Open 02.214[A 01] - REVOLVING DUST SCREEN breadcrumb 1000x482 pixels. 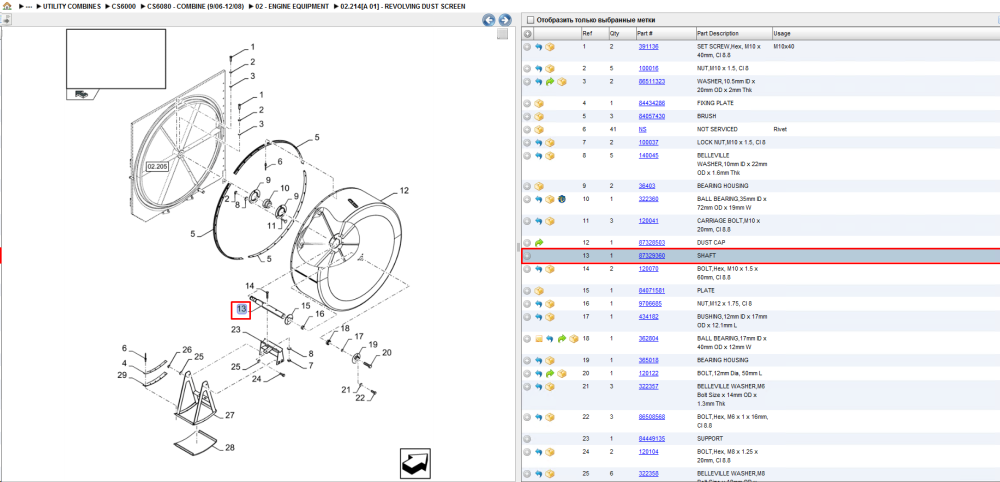click(403, 6)
